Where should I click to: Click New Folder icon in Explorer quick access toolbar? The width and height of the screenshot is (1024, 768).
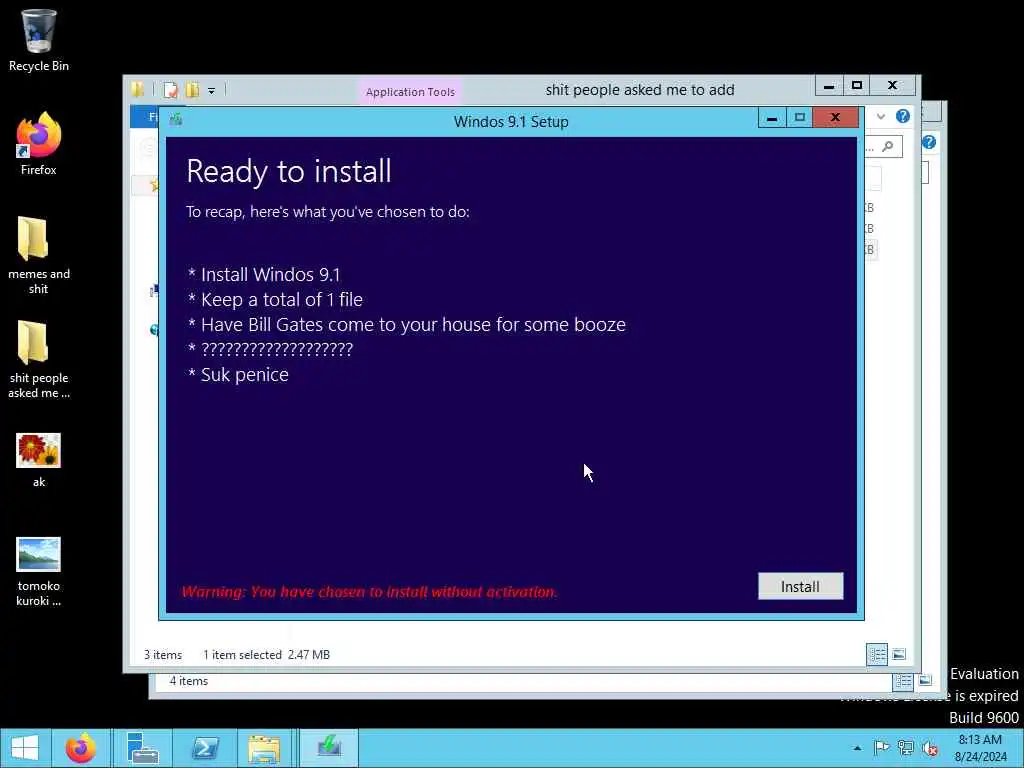tap(192, 89)
